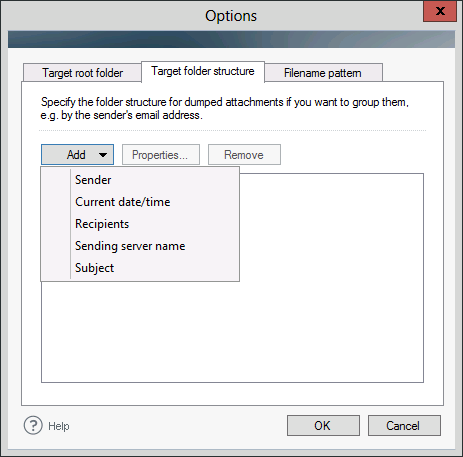
Task: Select Subject from the Add menu
Action: pos(140,268)
